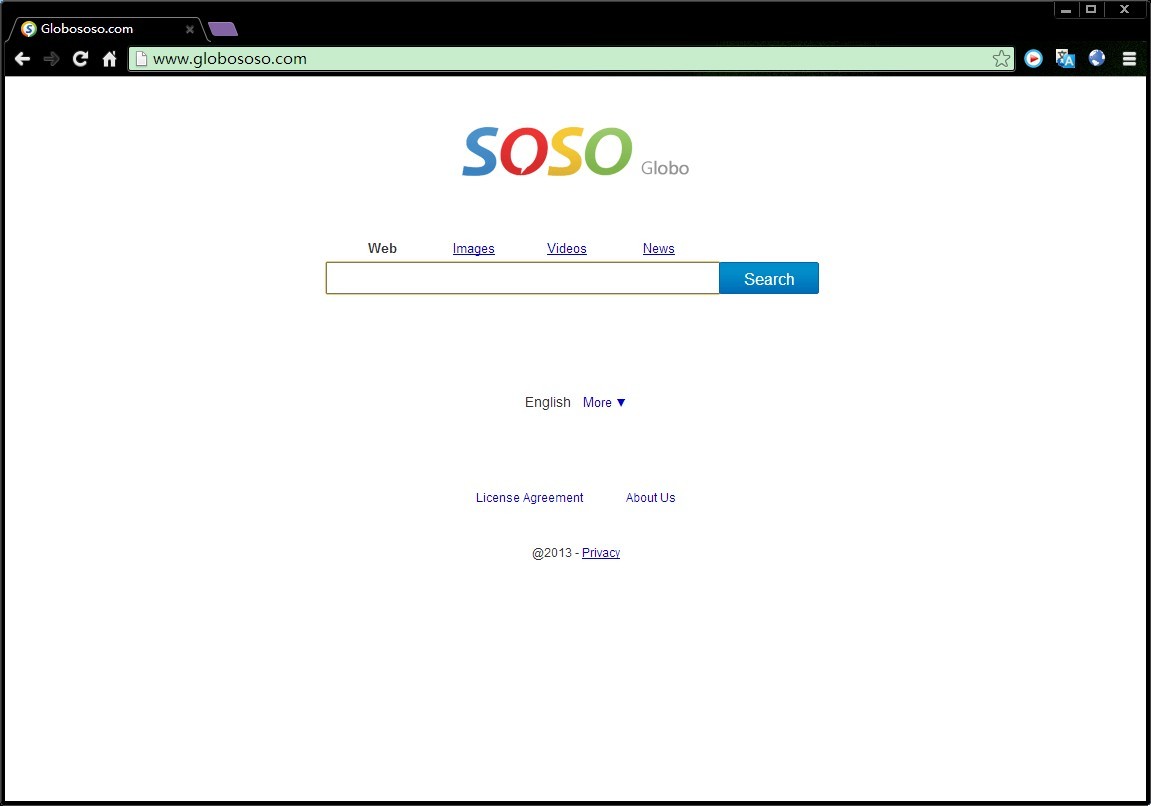Click the page icon in the address bar
Screen dimensions: 1151x806
point(142,59)
